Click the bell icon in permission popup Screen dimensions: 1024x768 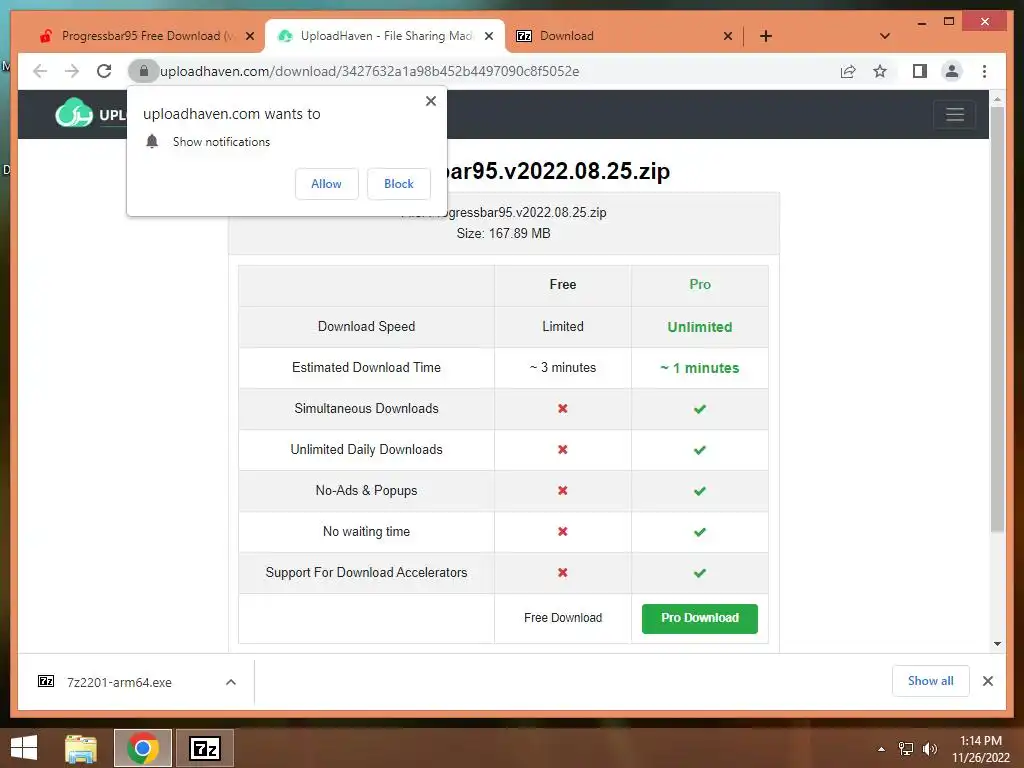[x=152, y=142]
